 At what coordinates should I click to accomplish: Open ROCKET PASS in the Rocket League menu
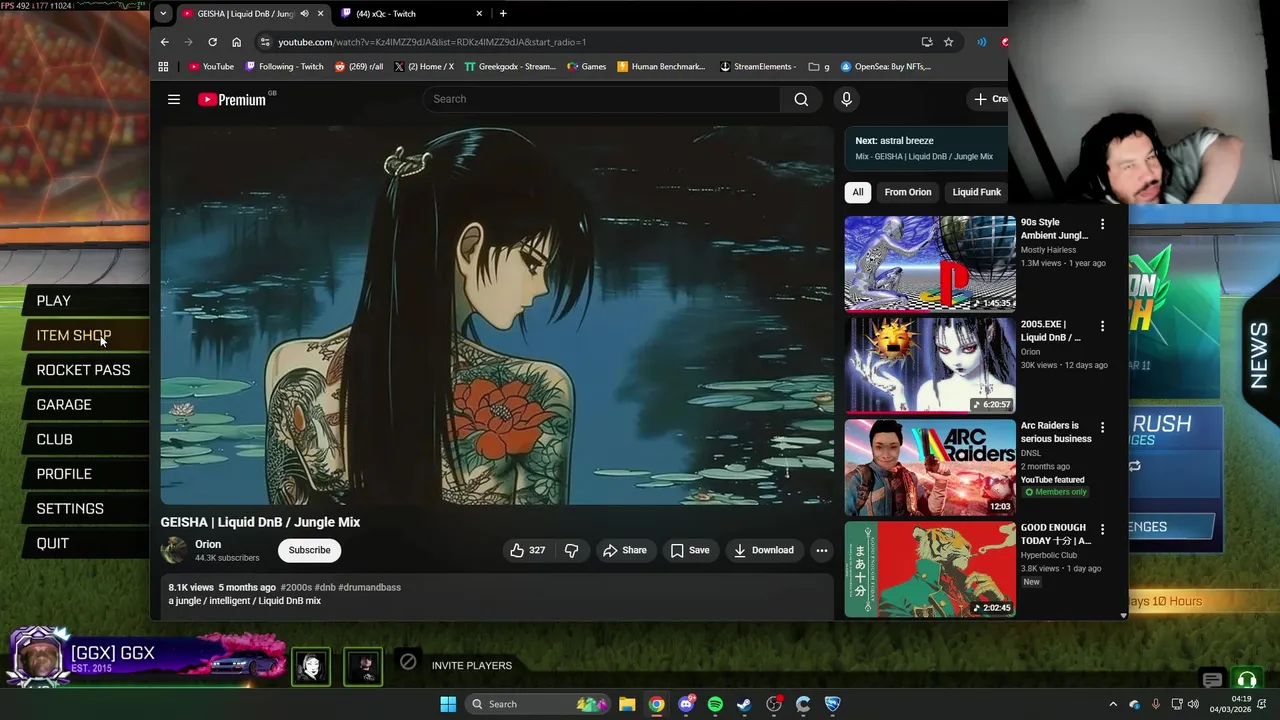tap(83, 370)
